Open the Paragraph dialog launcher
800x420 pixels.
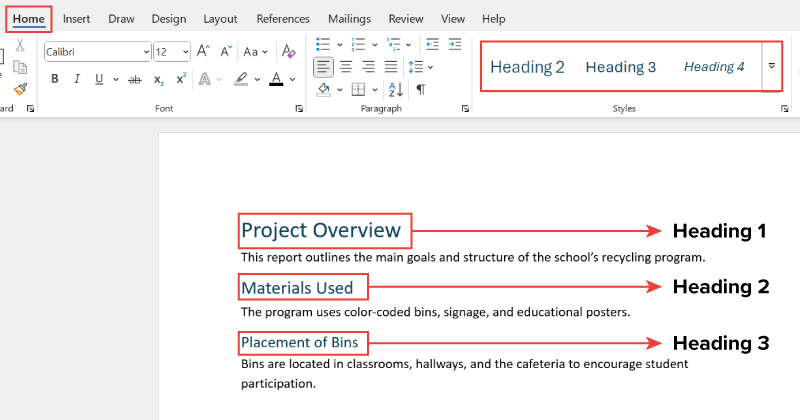click(465, 108)
